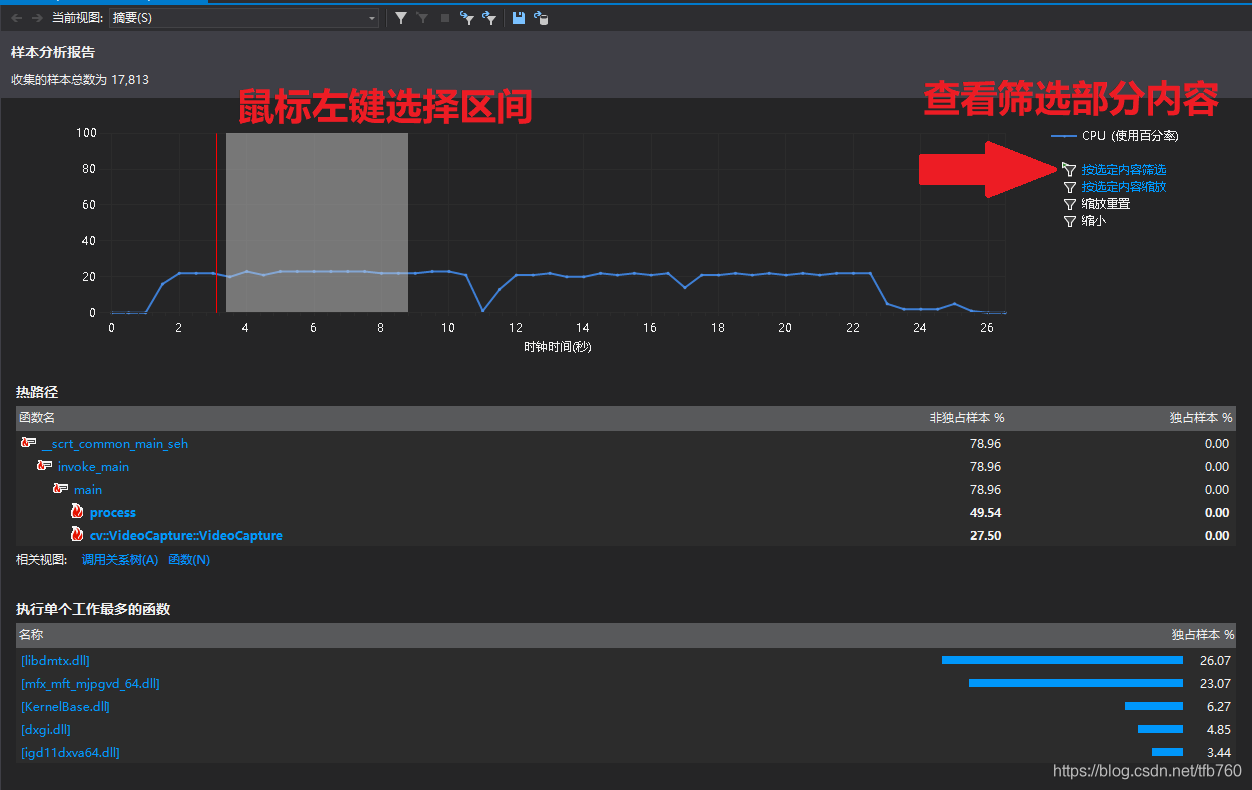Open the [dxgi.dll] module link

pos(46,730)
